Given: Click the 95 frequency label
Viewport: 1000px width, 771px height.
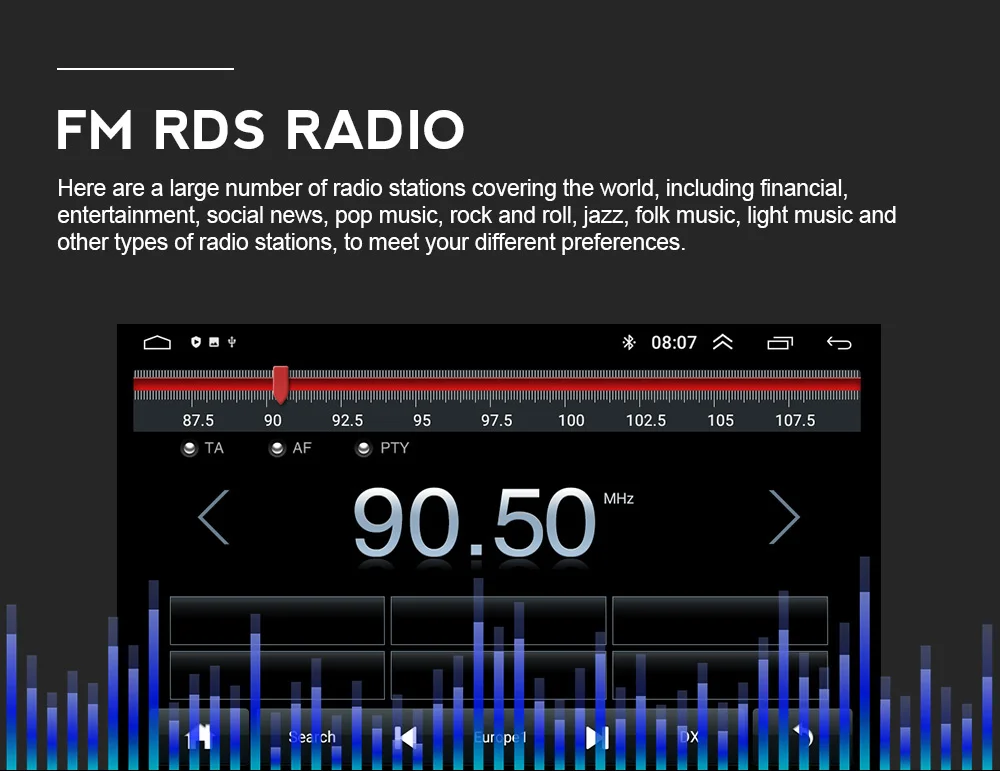Looking at the screenshot, I should coord(422,420).
